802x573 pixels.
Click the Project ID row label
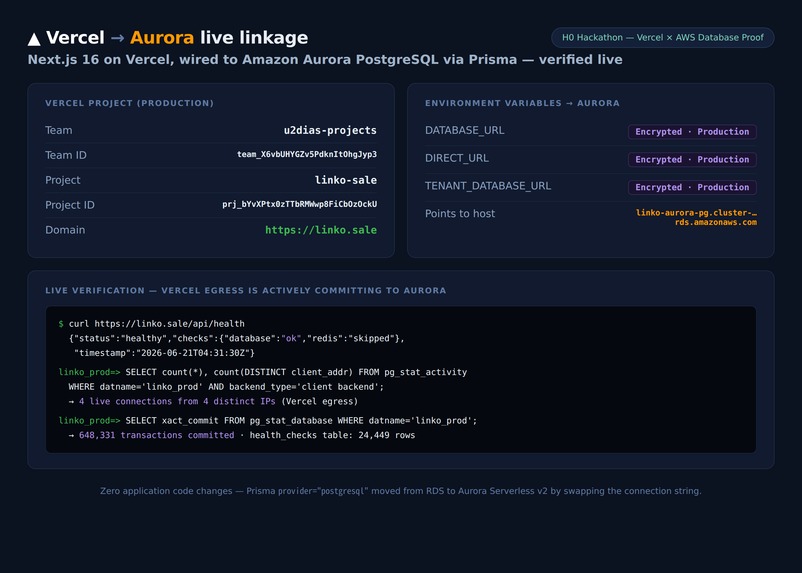(x=70, y=205)
